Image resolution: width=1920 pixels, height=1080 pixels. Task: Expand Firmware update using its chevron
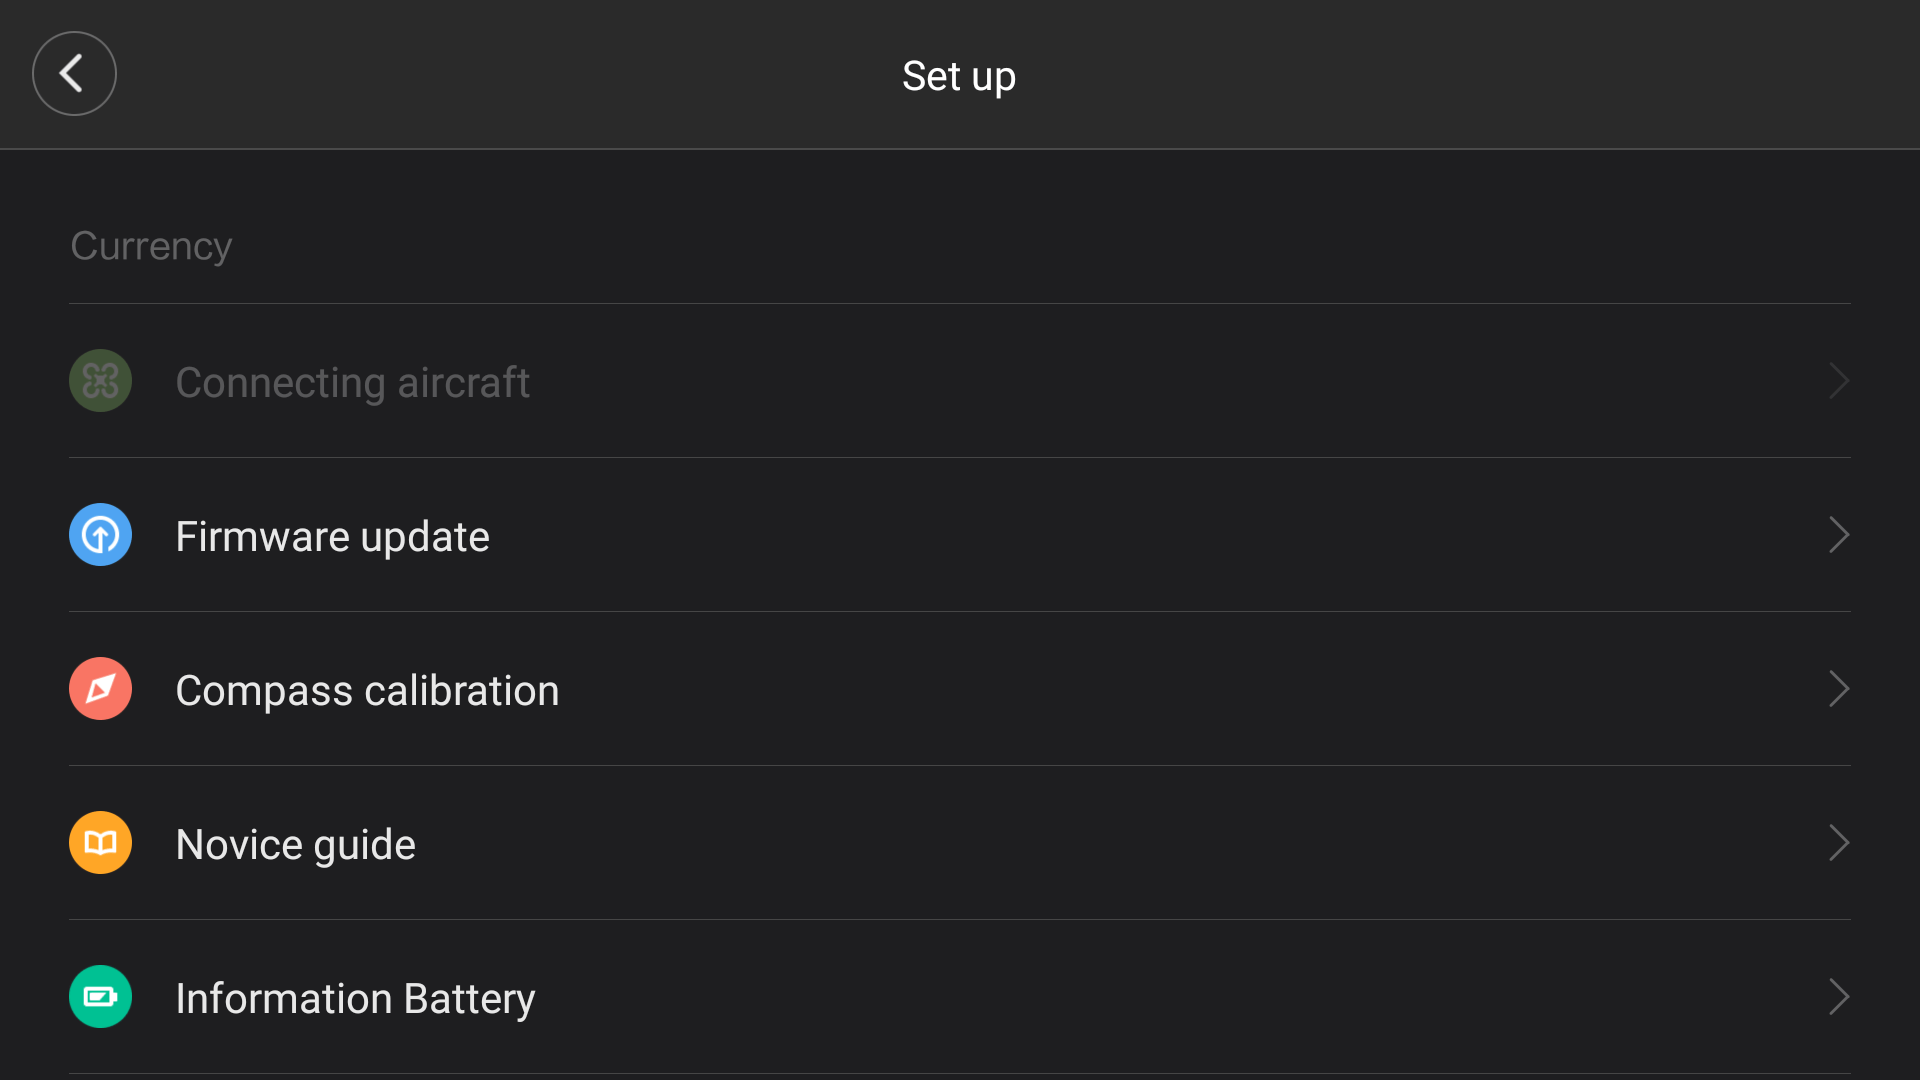pyautogui.click(x=1839, y=535)
